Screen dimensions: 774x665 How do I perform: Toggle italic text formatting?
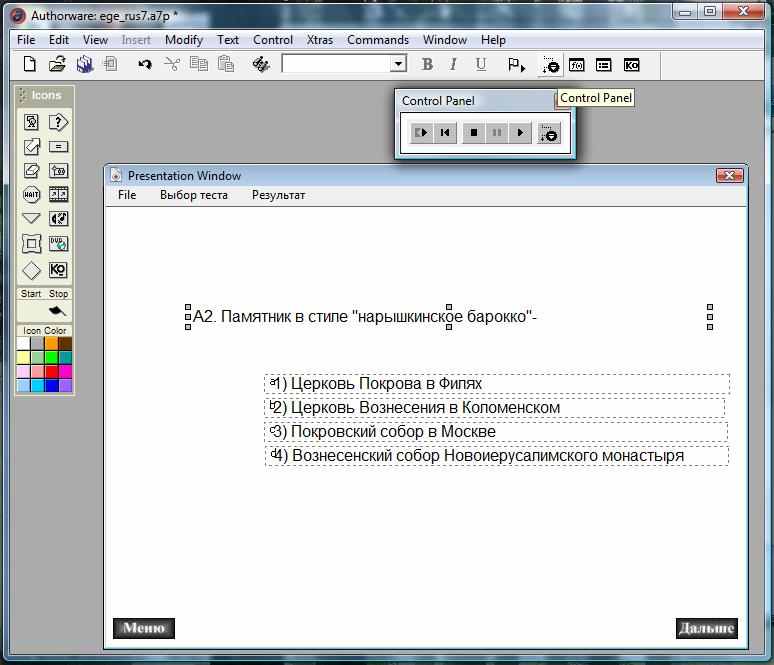453,65
